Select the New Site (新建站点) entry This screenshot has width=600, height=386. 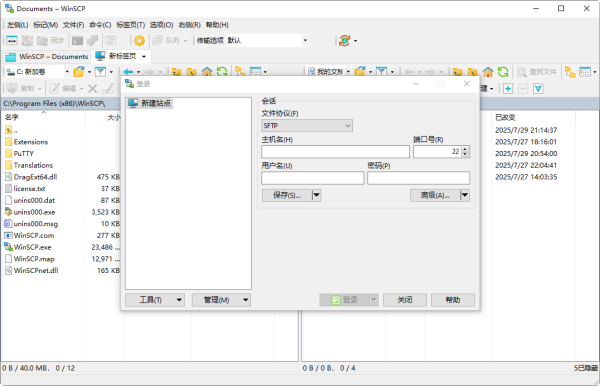(x=150, y=103)
